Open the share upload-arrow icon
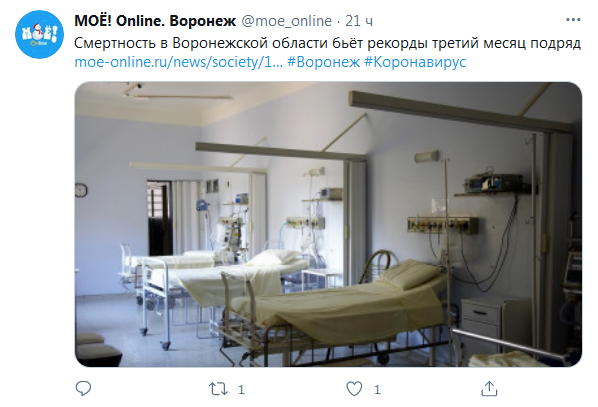The image size is (598, 407). (x=489, y=389)
